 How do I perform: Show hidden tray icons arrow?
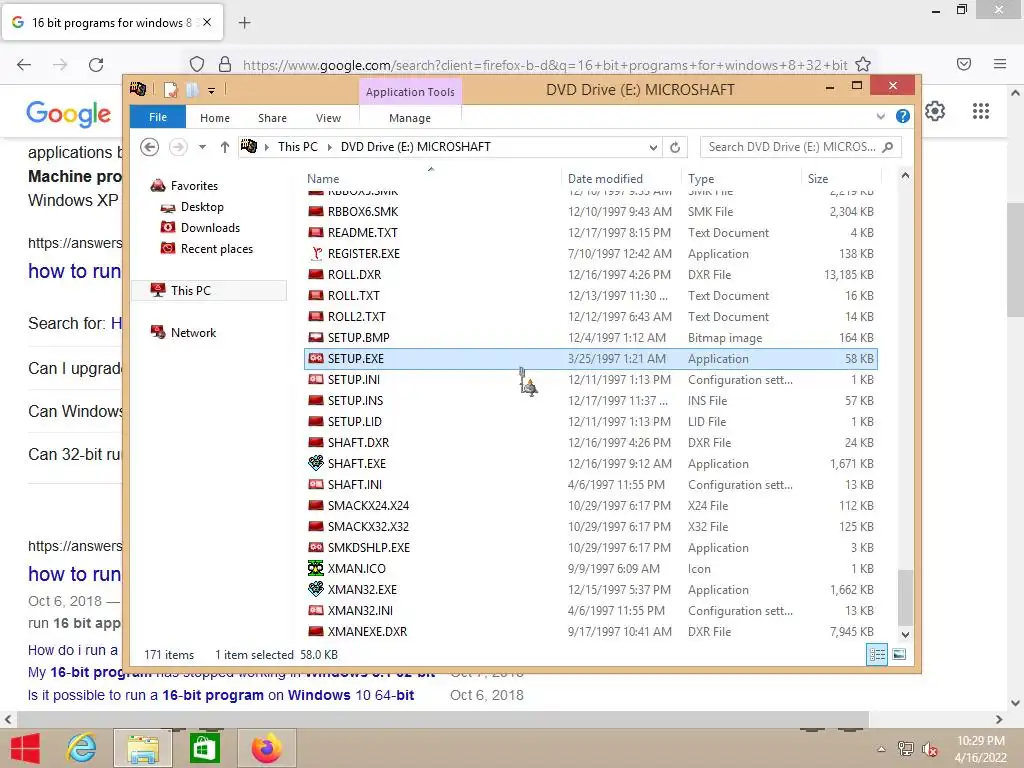coord(881,749)
